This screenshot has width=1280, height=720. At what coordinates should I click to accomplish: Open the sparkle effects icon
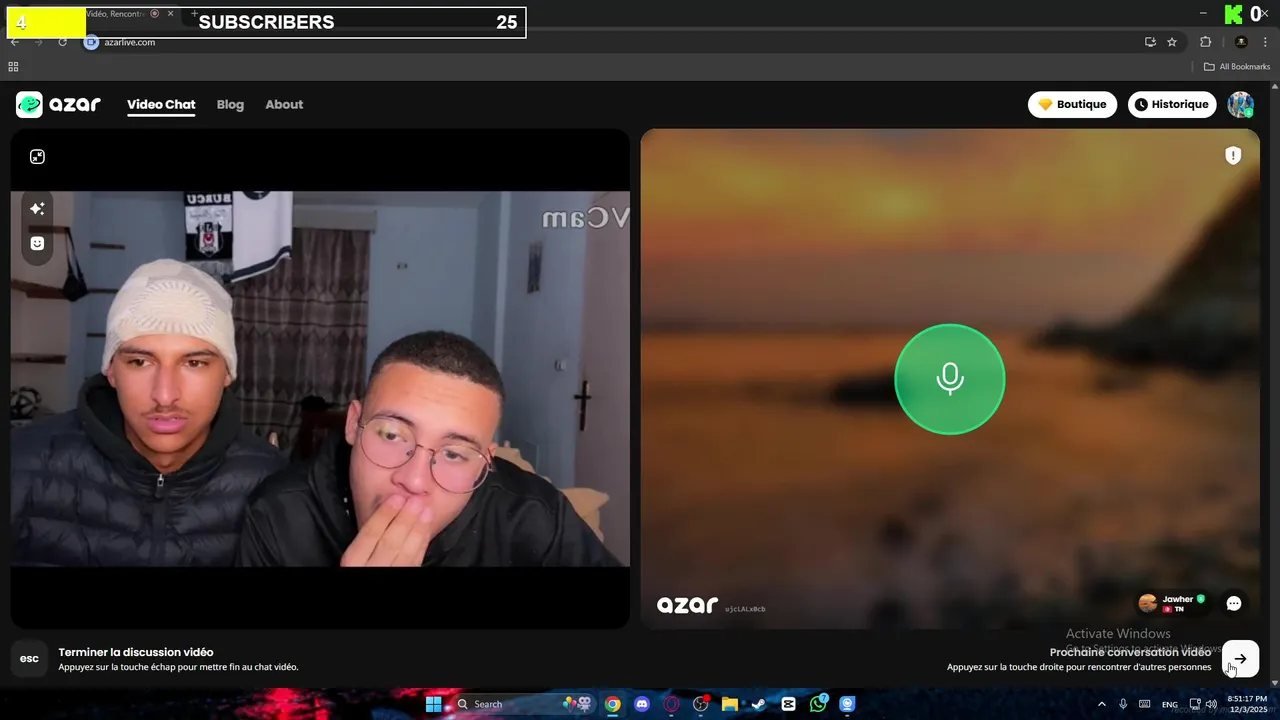(37, 209)
